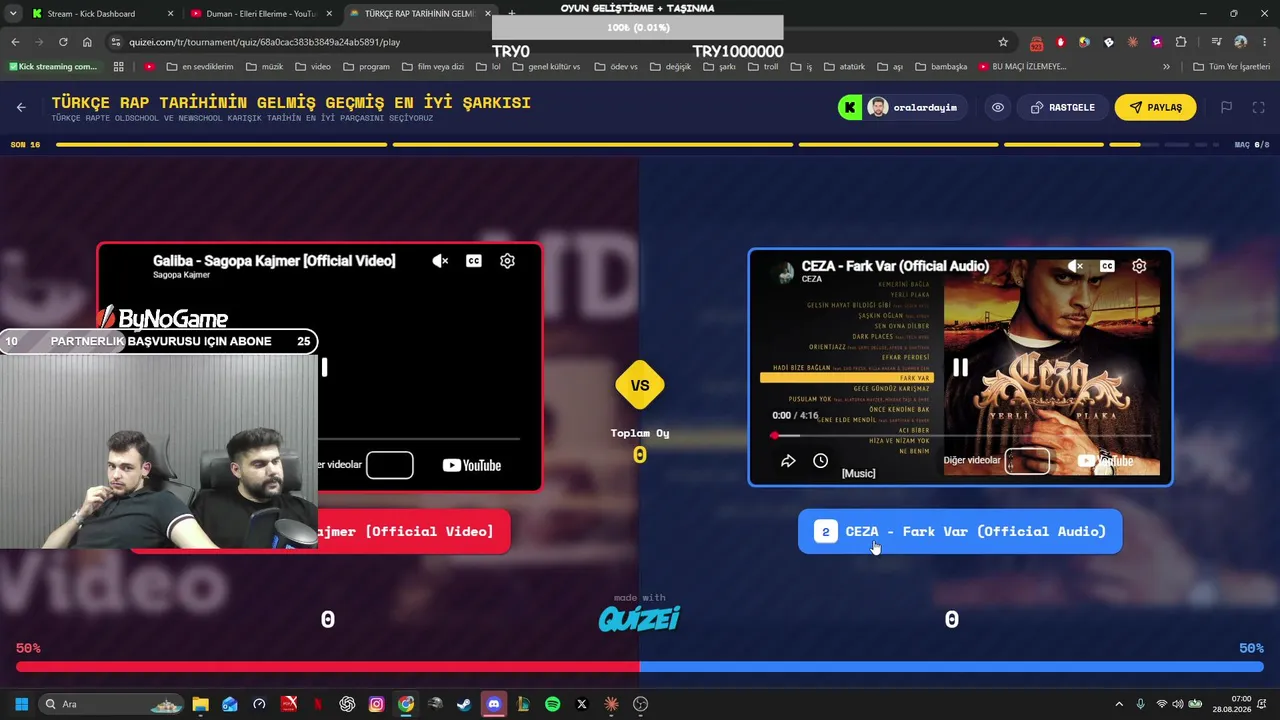Open the Kick streaming bookmark
Viewport: 1280px width, 720px height.
(x=53, y=67)
